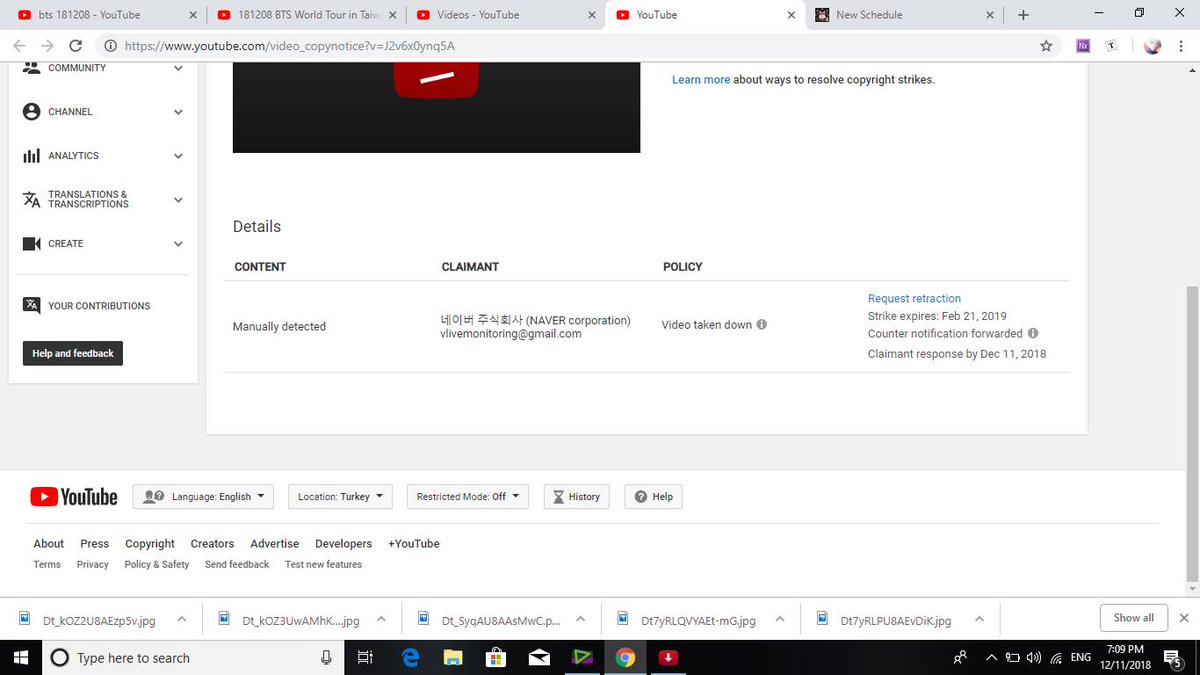
Task: Click the ENG language indicator
Action: coord(1080,658)
